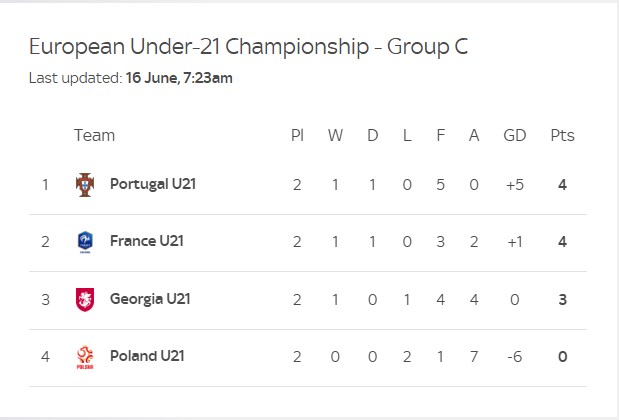Click the A column header
This screenshot has height=420, width=619.
tap(474, 135)
